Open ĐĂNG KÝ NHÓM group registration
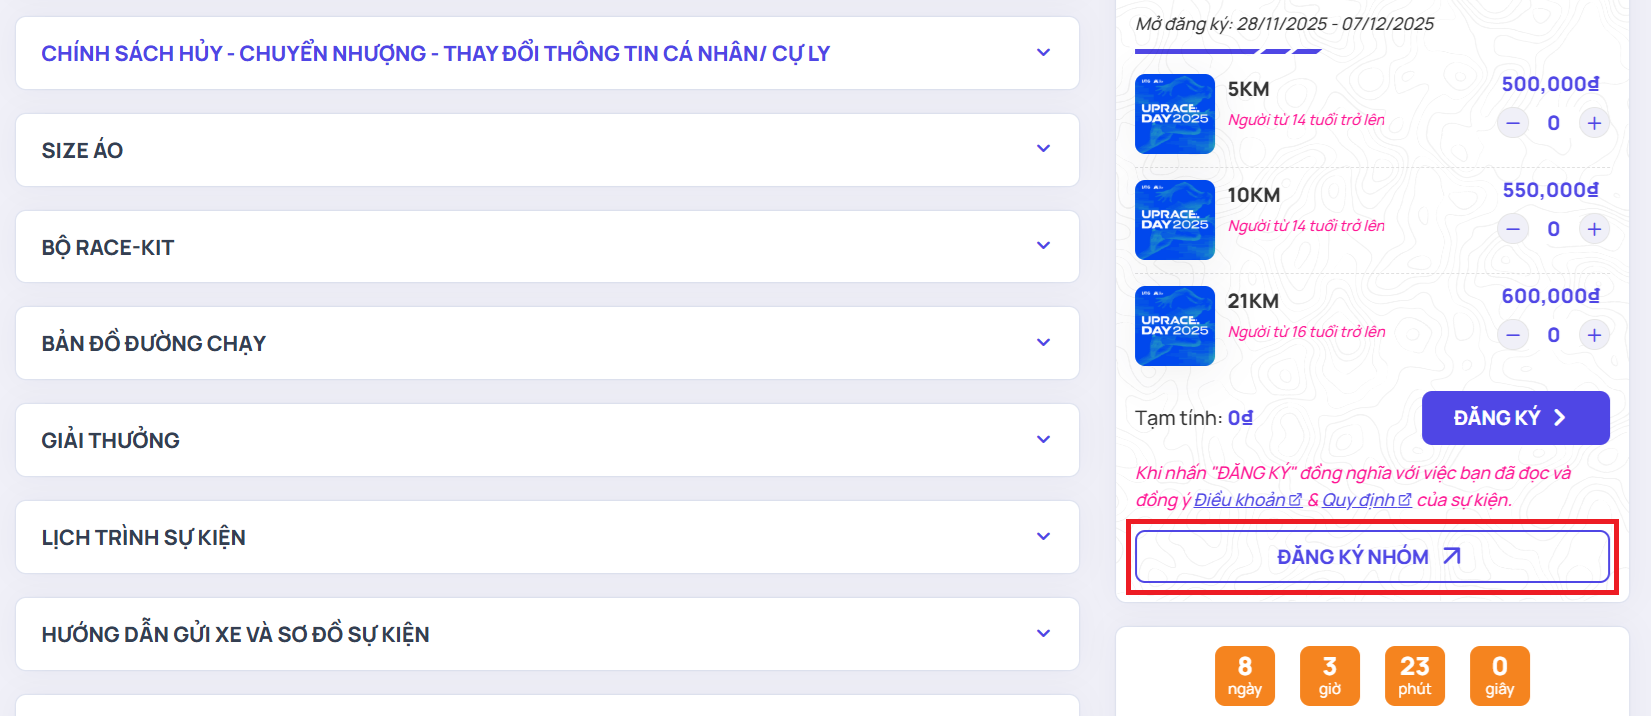The height and width of the screenshot is (716, 1651). coord(1371,557)
